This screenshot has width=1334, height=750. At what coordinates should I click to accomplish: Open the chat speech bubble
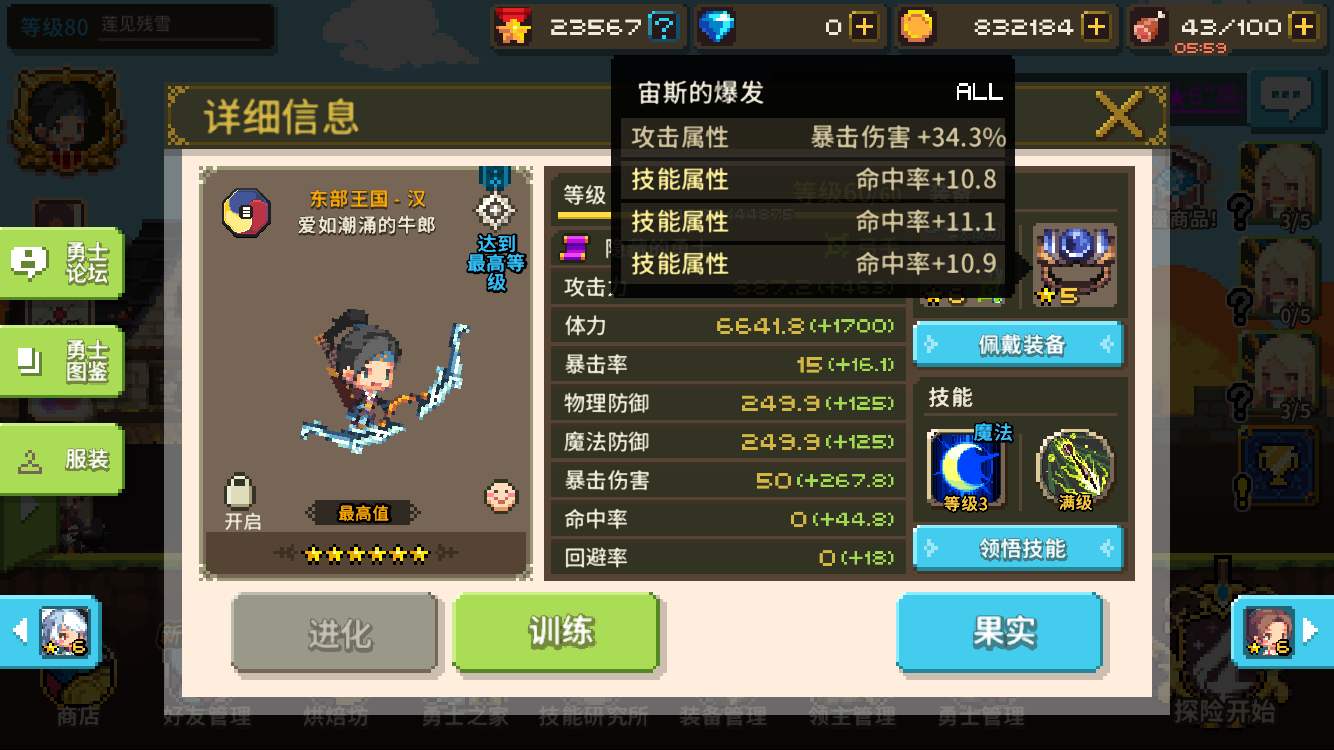tap(1286, 97)
